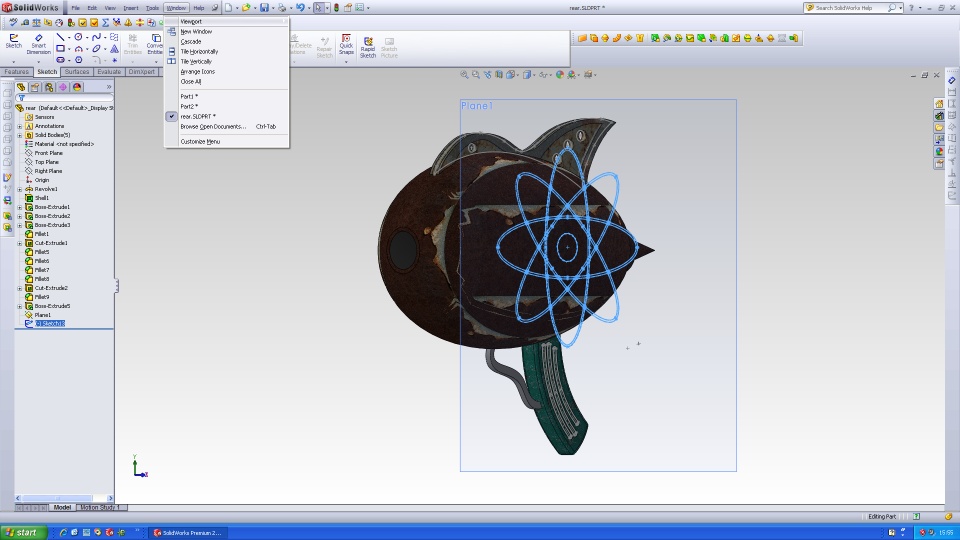Click SolidWorks Premium taskbar button
The height and width of the screenshot is (540, 960).
click(x=186, y=533)
